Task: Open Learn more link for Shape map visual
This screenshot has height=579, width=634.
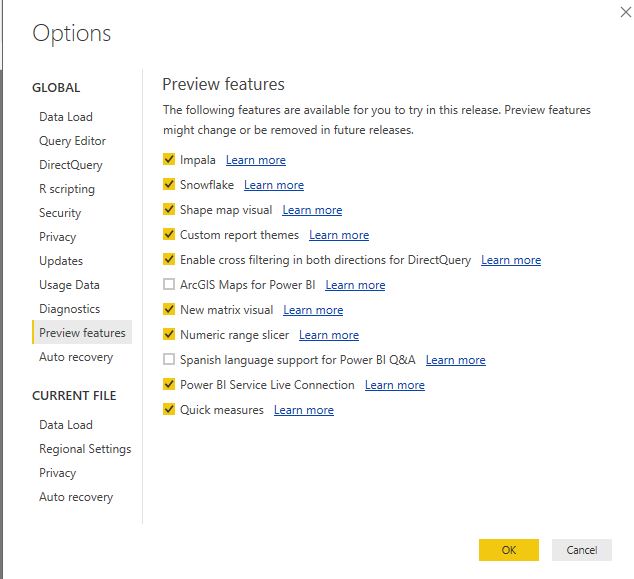Action: (312, 210)
